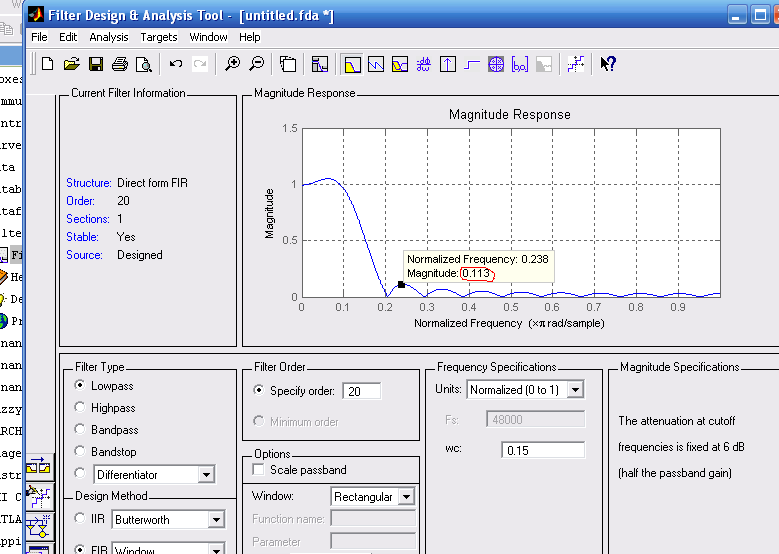Image resolution: width=779 pixels, height=554 pixels.
Task: Select Specify order option
Action: (258, 391)
